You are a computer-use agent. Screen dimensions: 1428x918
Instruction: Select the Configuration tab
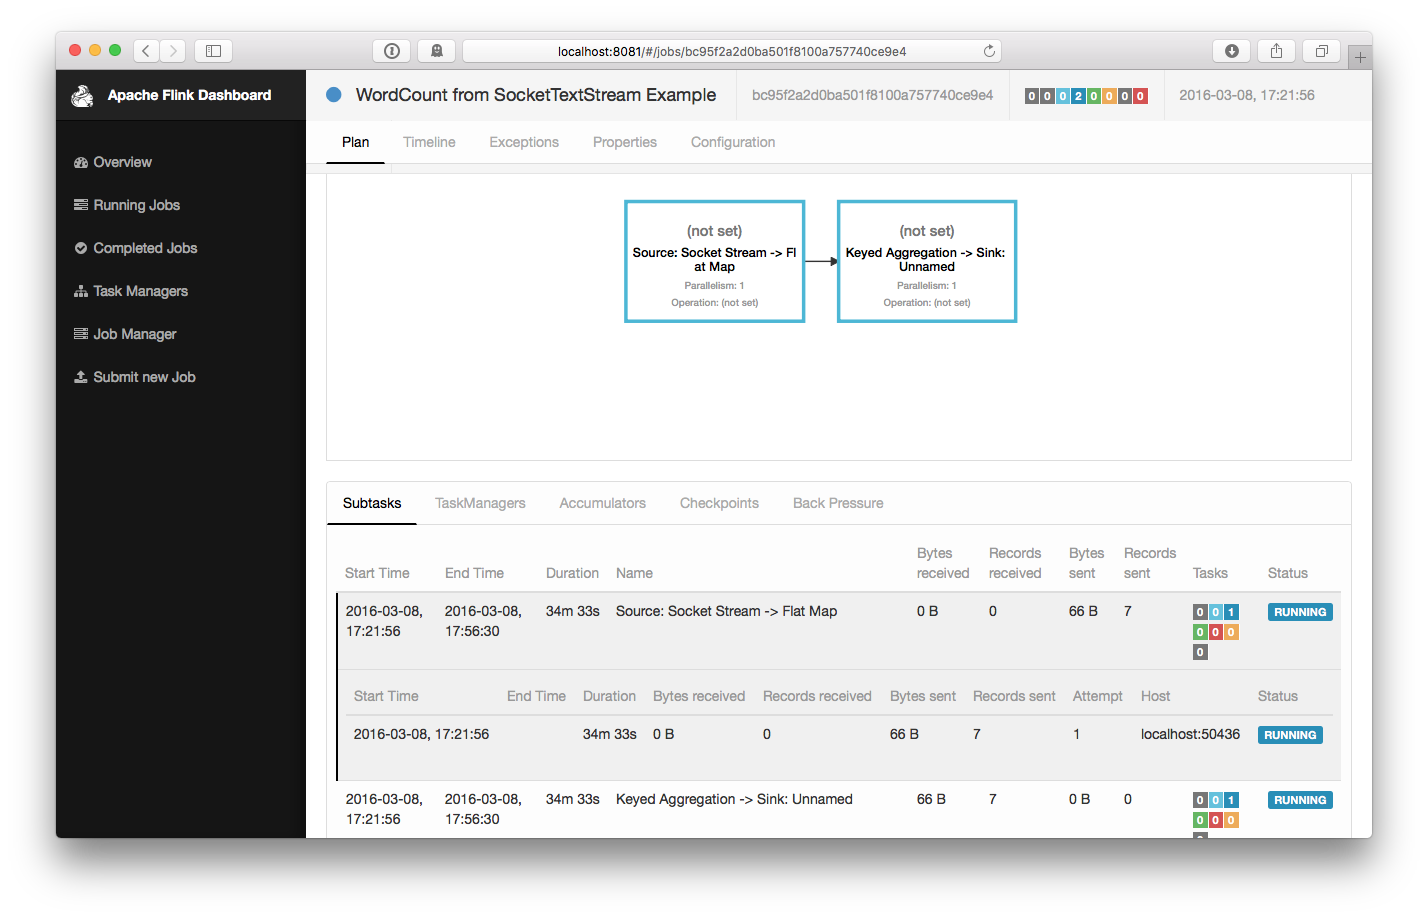[733, 142]
